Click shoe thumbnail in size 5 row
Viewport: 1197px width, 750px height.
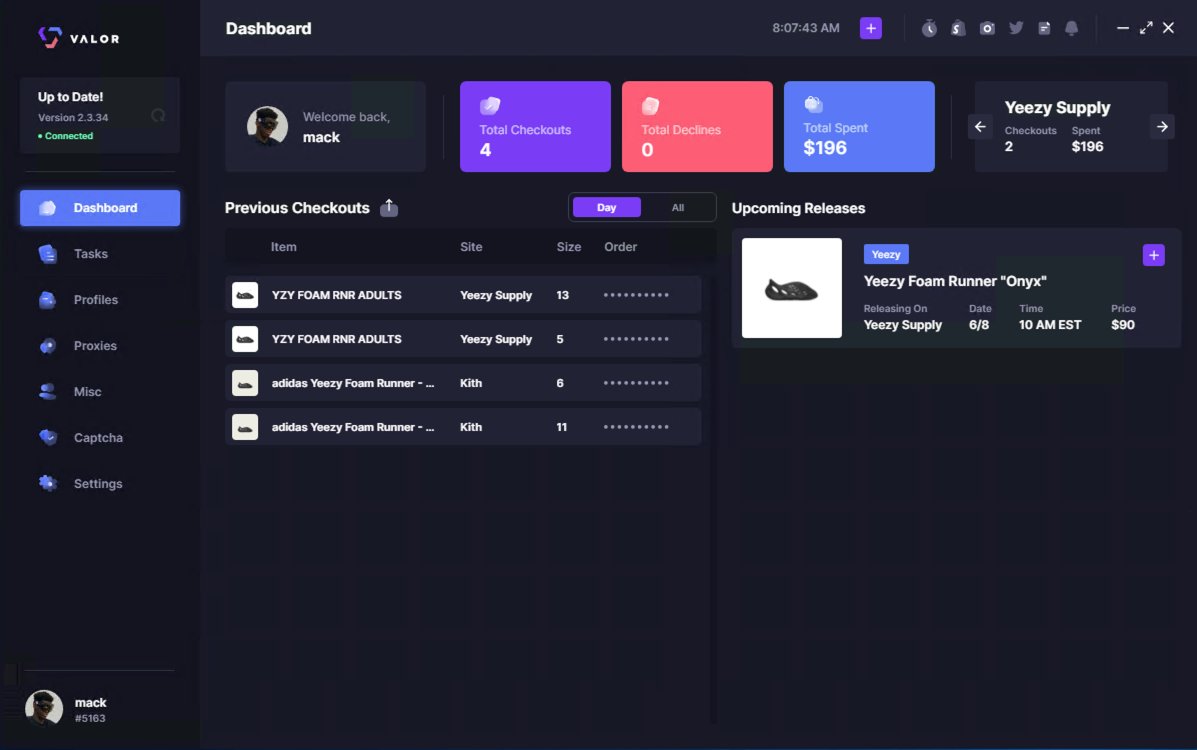pyautogui.click(x=245, y=339)
